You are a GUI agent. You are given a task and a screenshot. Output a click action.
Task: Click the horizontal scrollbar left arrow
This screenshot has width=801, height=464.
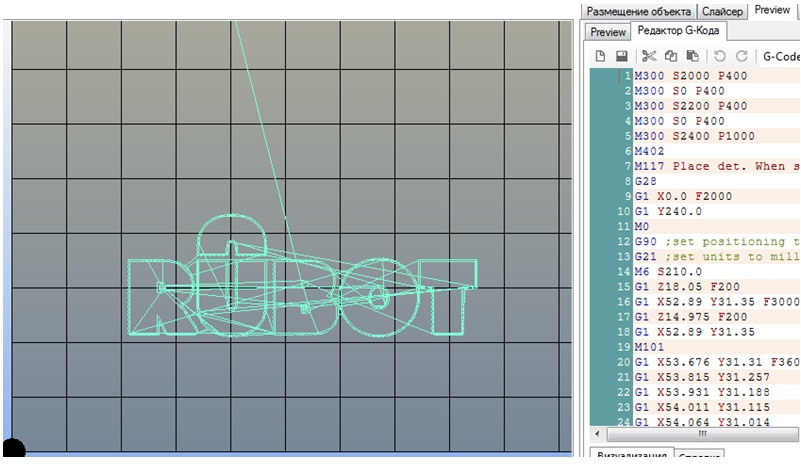pyautogui.click(x=598, y=434)
